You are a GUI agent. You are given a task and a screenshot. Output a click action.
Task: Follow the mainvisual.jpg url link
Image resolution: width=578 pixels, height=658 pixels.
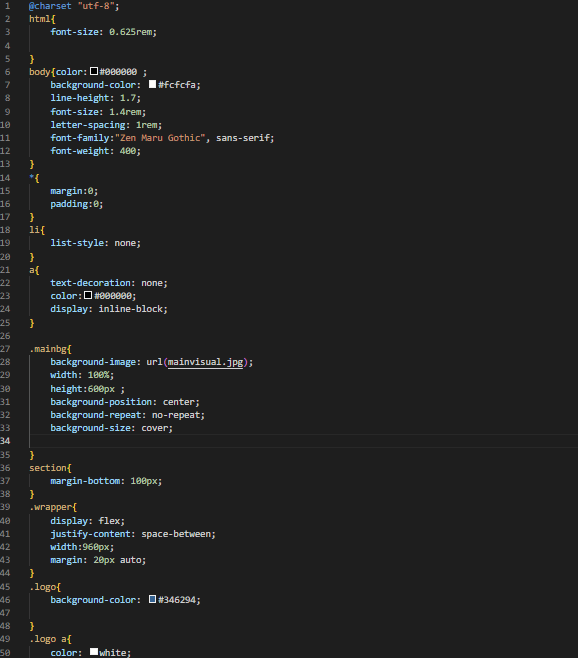coord(205,362)
